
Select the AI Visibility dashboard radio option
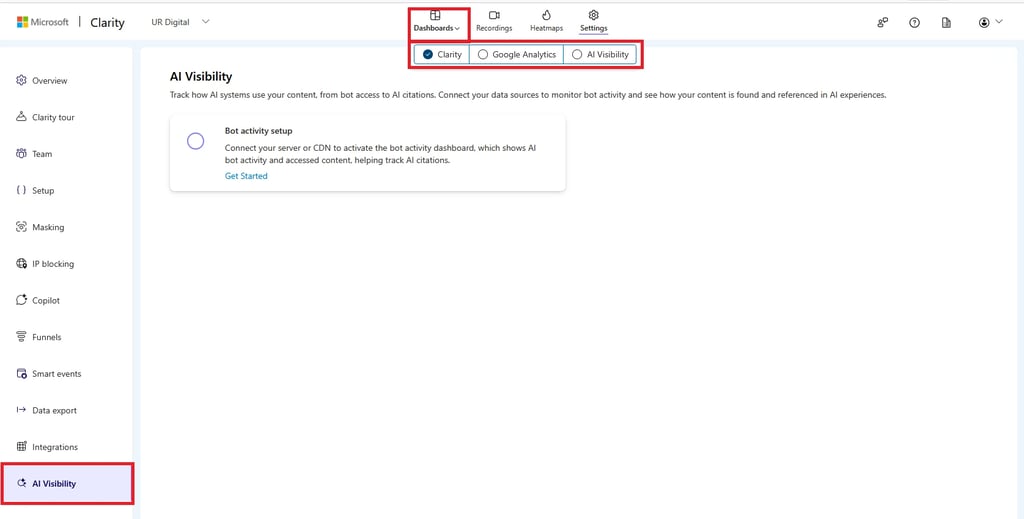point(600,55)
